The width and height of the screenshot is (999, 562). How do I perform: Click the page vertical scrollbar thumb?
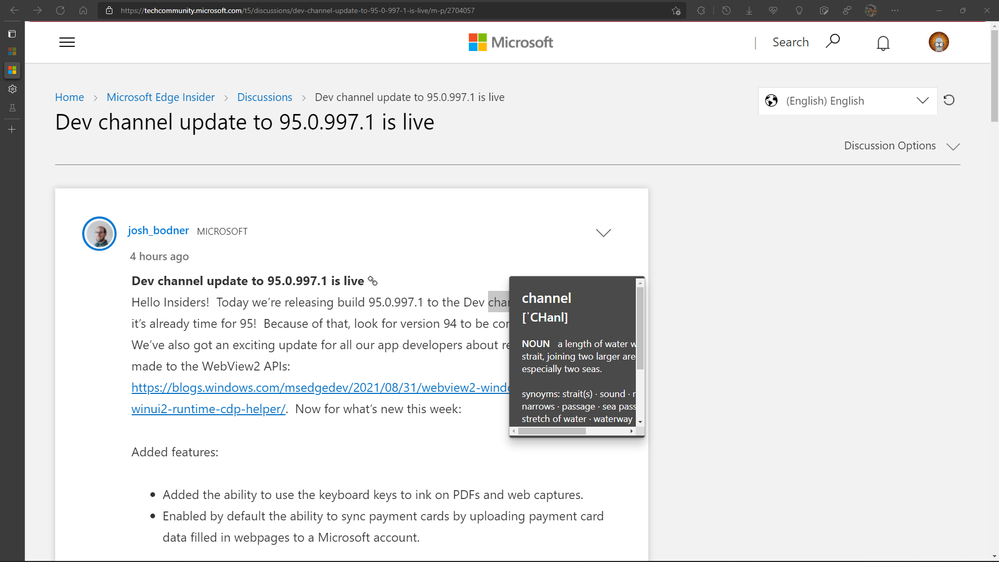pyautogui.click(x=994, y=75)
